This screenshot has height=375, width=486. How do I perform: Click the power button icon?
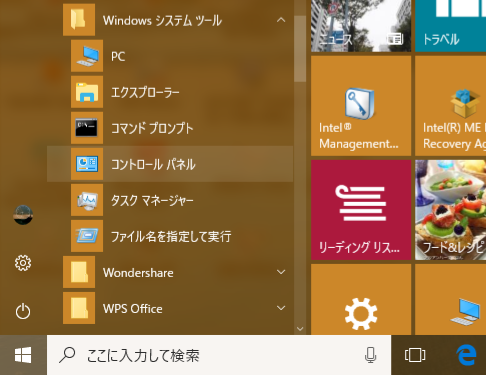(x=23, y=311)
